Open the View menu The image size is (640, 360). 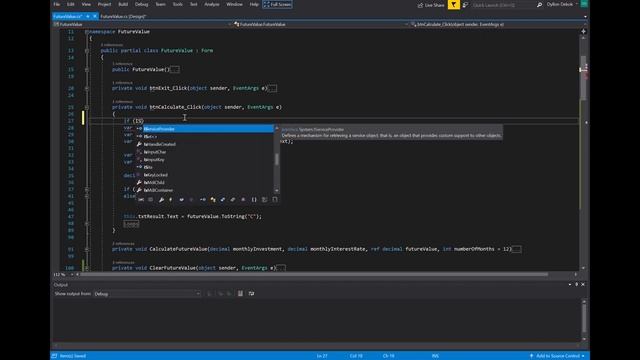(x=86, y=4)
